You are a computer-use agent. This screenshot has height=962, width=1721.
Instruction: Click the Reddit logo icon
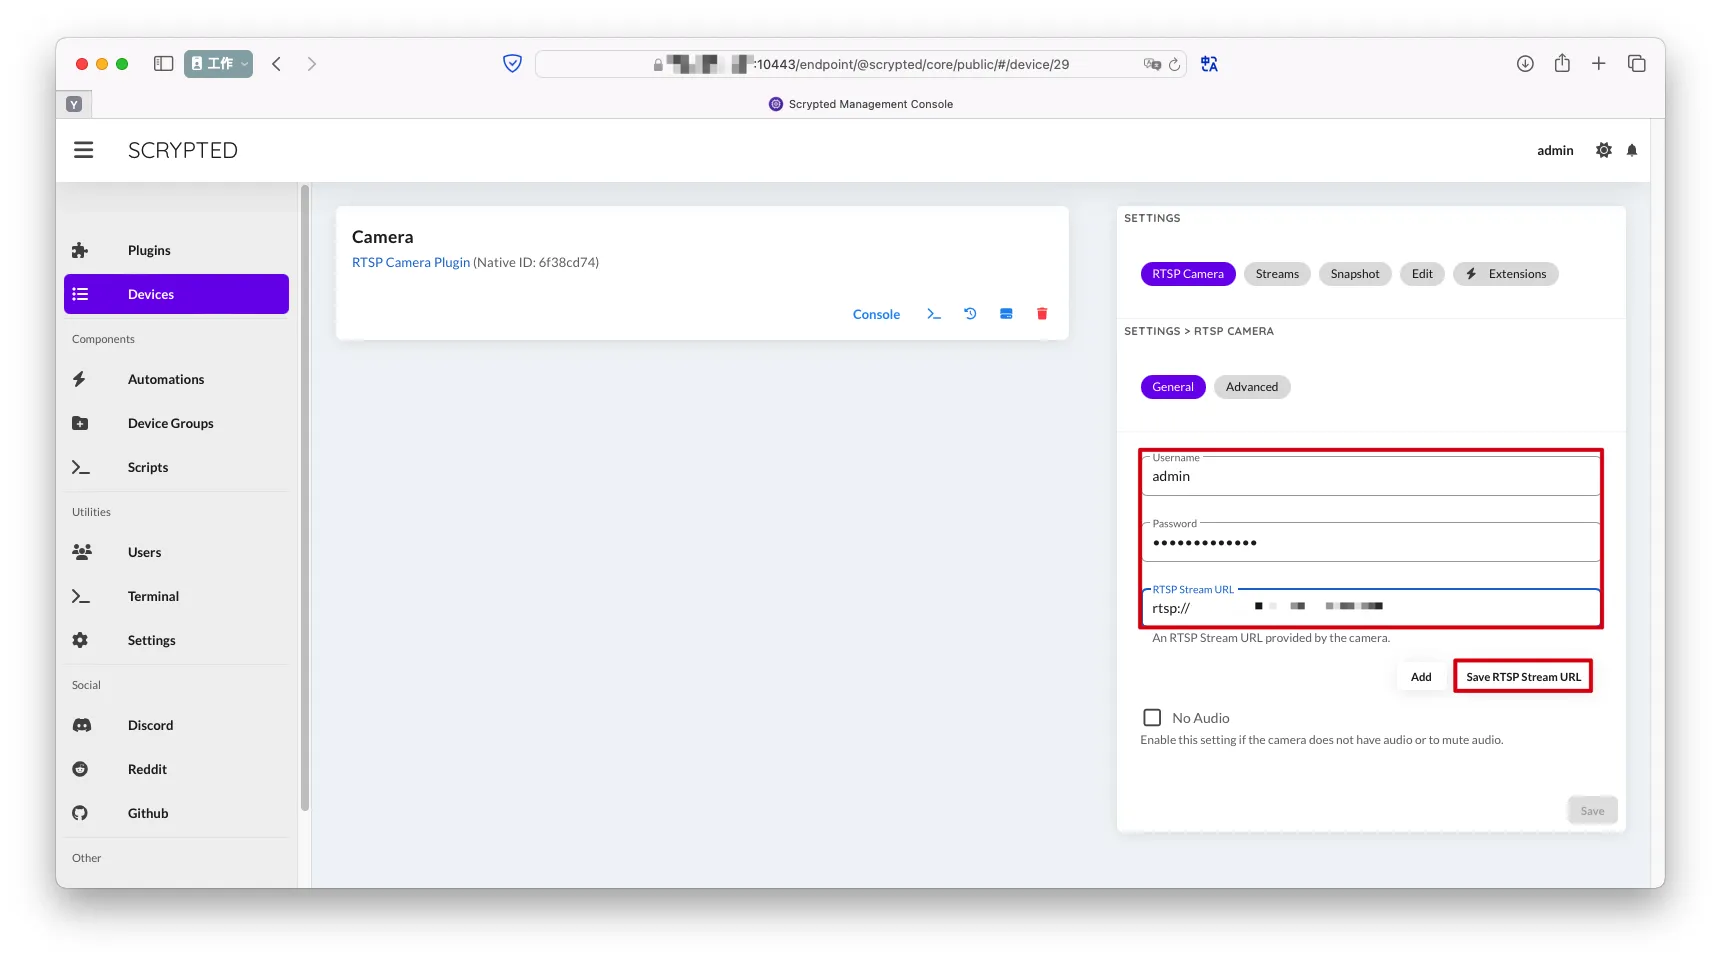[80, 769]
